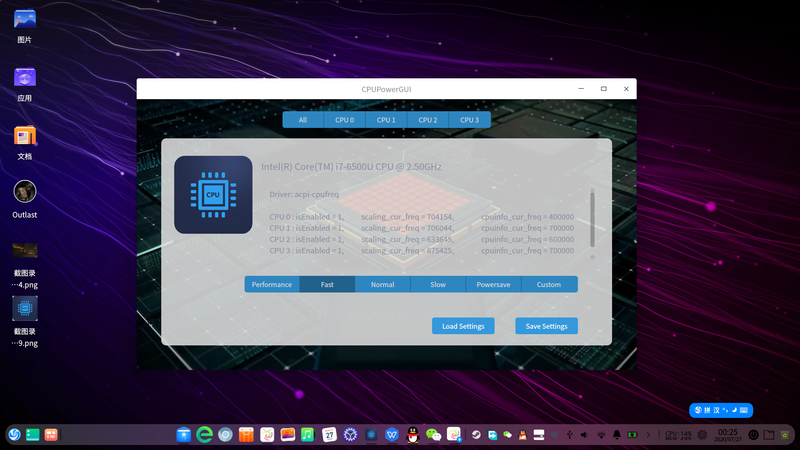Screen dimensions: 800x450
Task: Open the calendar app in the dock
Action: pyautogui.click(x=329, y=435)
